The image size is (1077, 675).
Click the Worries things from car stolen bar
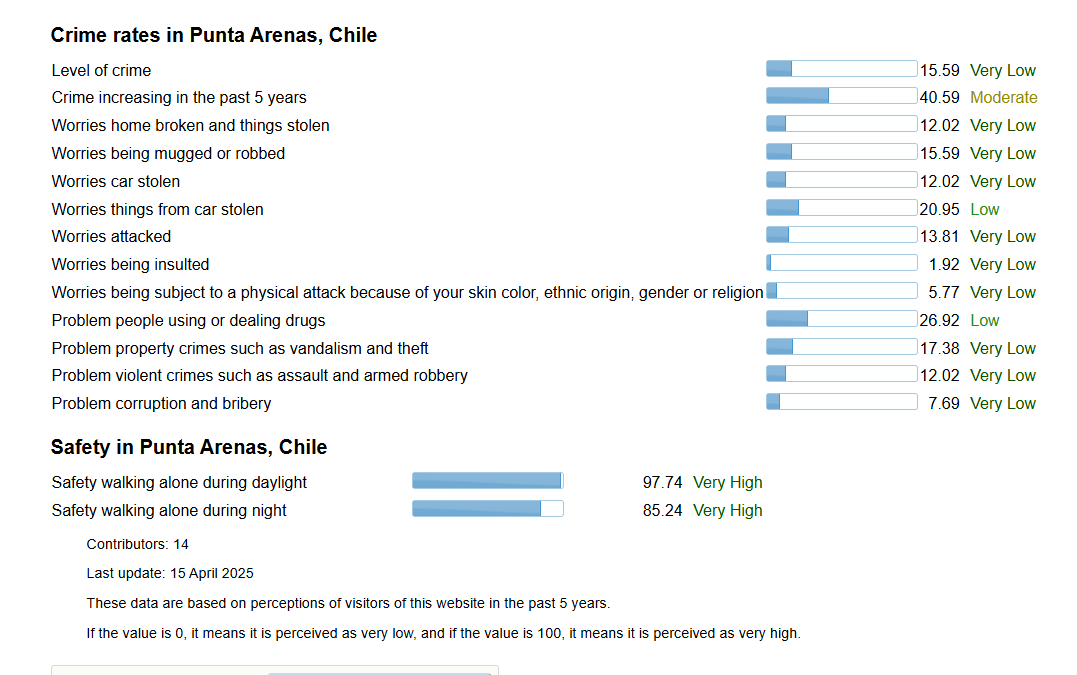click(x=841, y=207)
